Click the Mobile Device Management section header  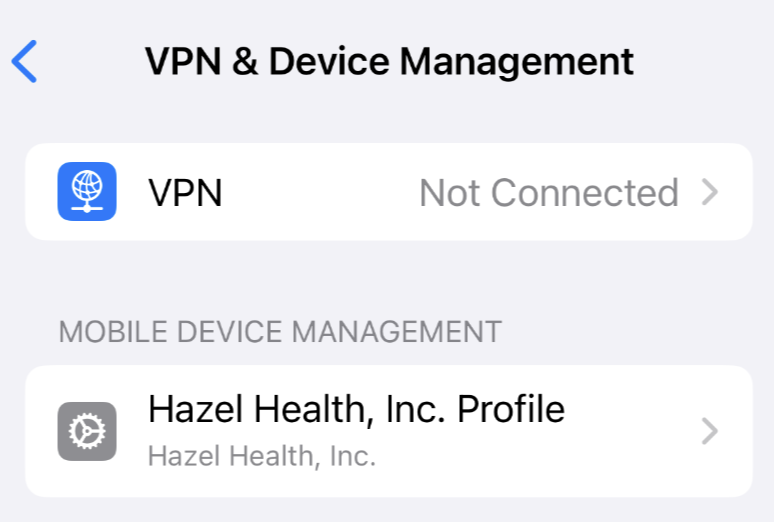point(280,332)
